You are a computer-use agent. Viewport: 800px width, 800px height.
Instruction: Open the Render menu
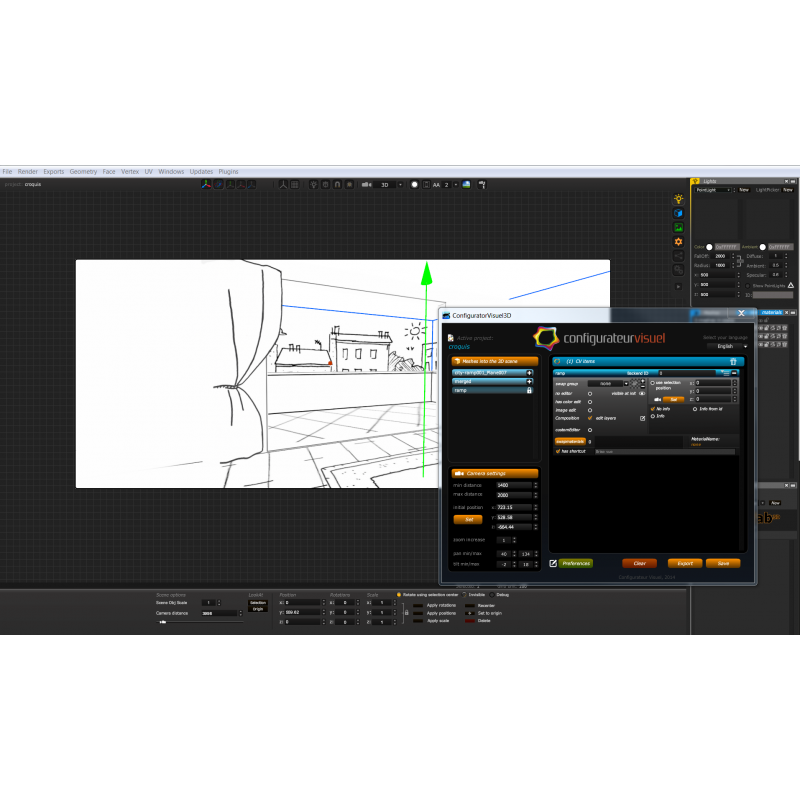28,172
